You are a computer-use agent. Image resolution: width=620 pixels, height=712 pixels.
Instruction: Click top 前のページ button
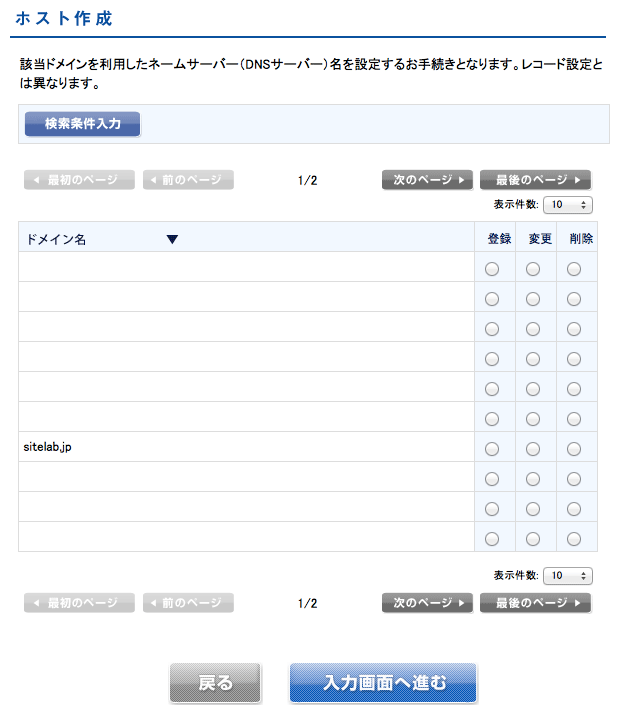[x=189, y=180]
